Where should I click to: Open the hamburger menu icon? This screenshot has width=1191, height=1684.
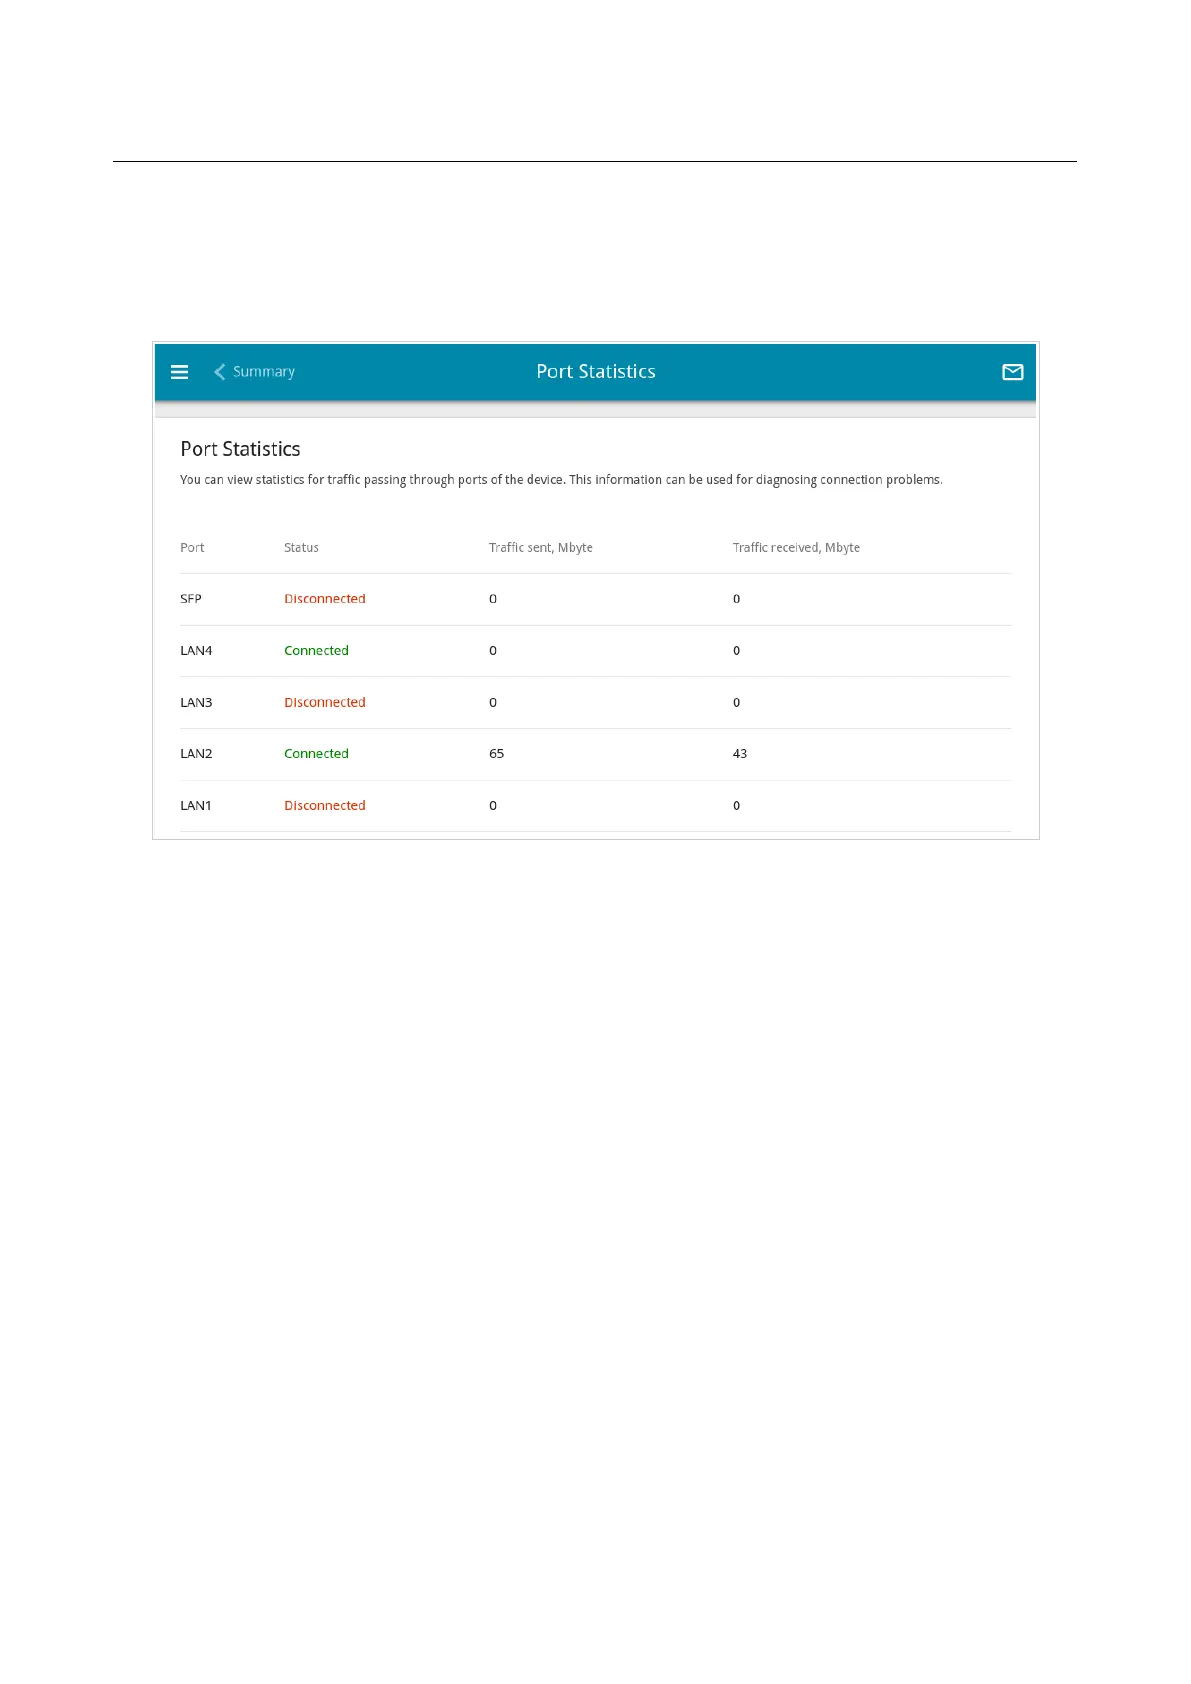[x=180, y=372]
